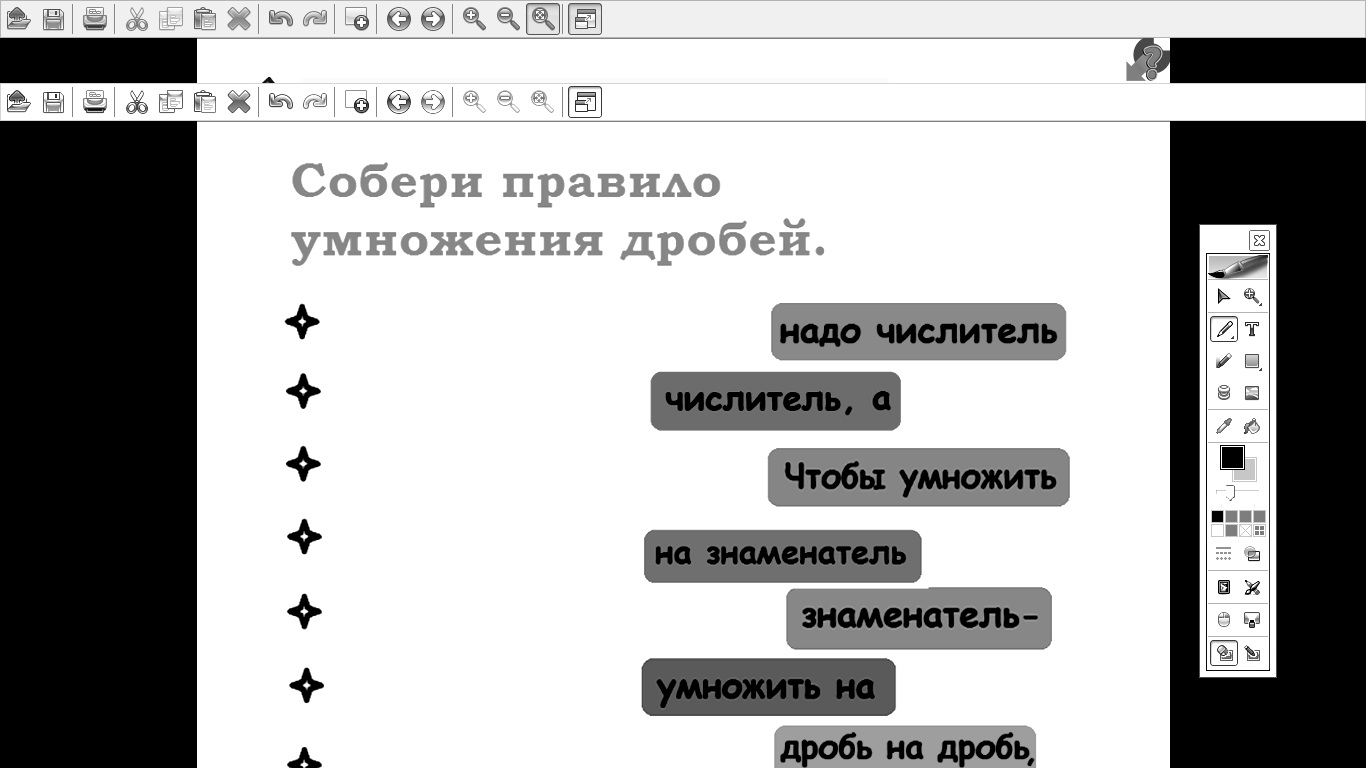
Task: Click the insert picture tool in the palette
Action: (1252, 393)
